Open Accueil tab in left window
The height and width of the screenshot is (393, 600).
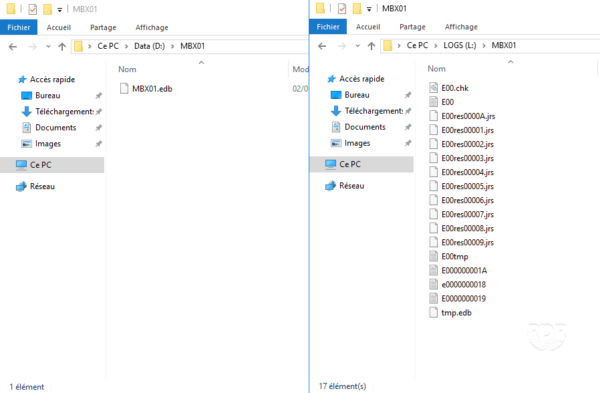59,28
